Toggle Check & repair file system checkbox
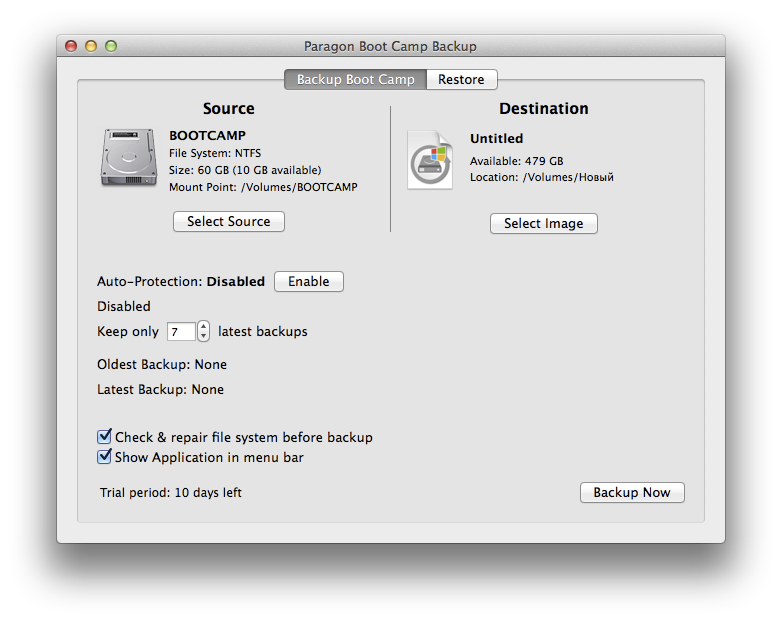 [x=104, y=437]
